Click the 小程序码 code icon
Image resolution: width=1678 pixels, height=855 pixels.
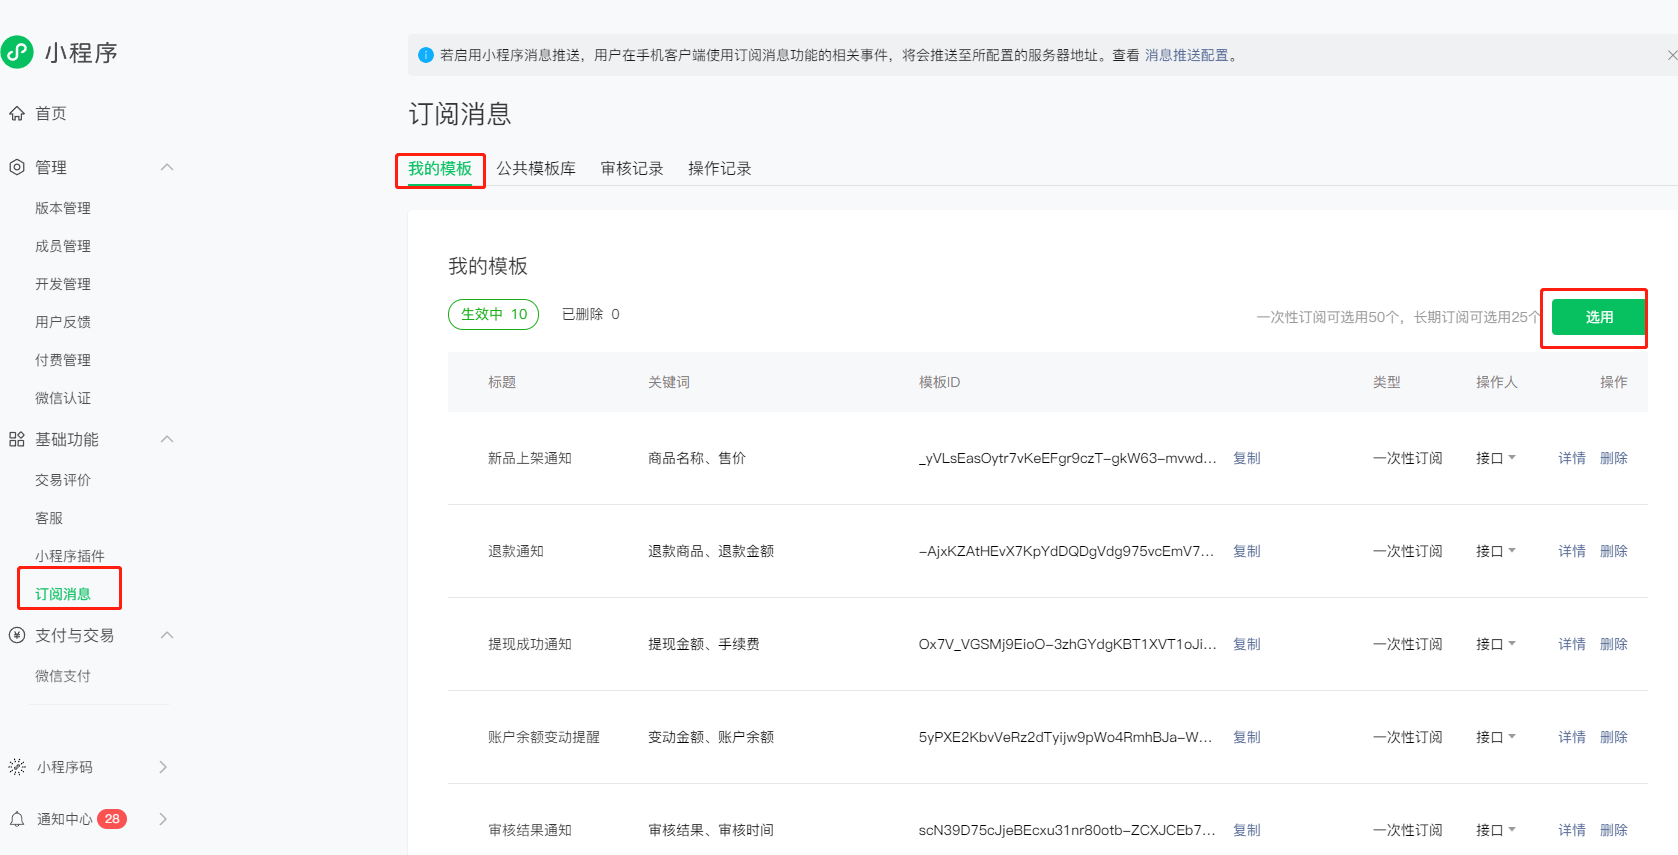[x=17, y=767]
